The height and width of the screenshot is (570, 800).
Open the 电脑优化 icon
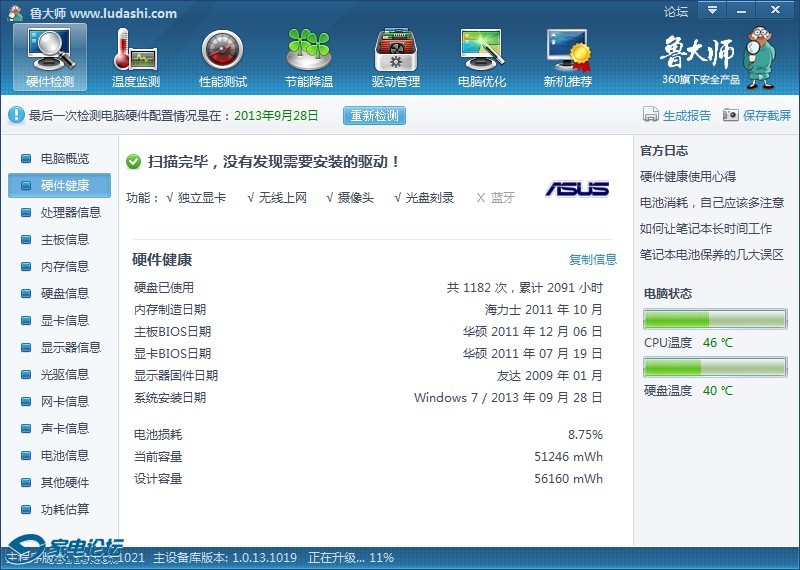[481, 50]
